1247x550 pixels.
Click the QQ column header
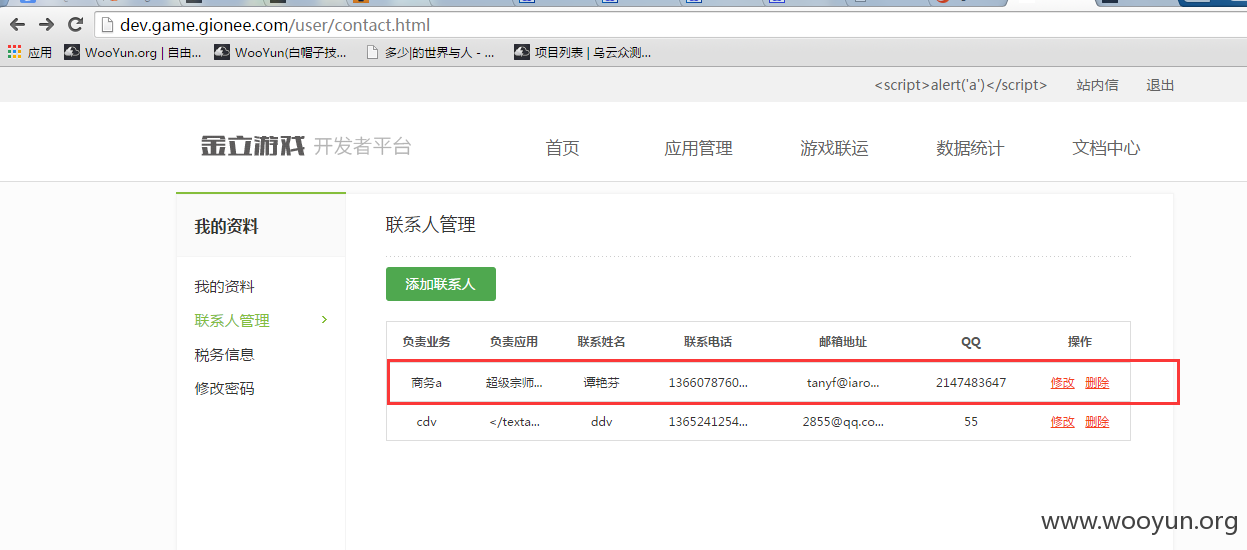(x=971, y=342)
